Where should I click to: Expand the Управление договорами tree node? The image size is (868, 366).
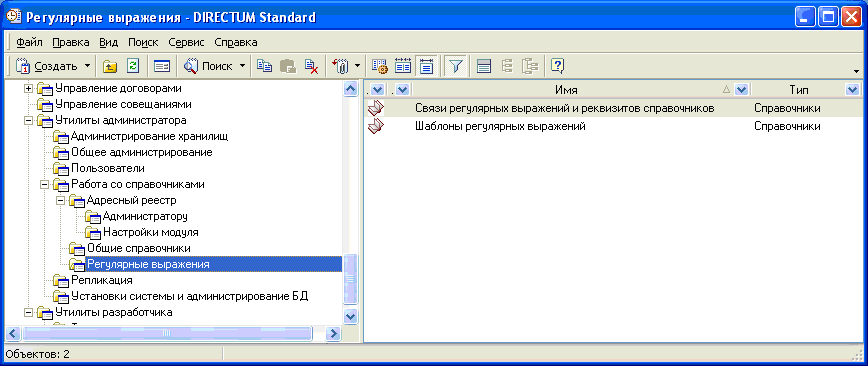pos(29,89)
